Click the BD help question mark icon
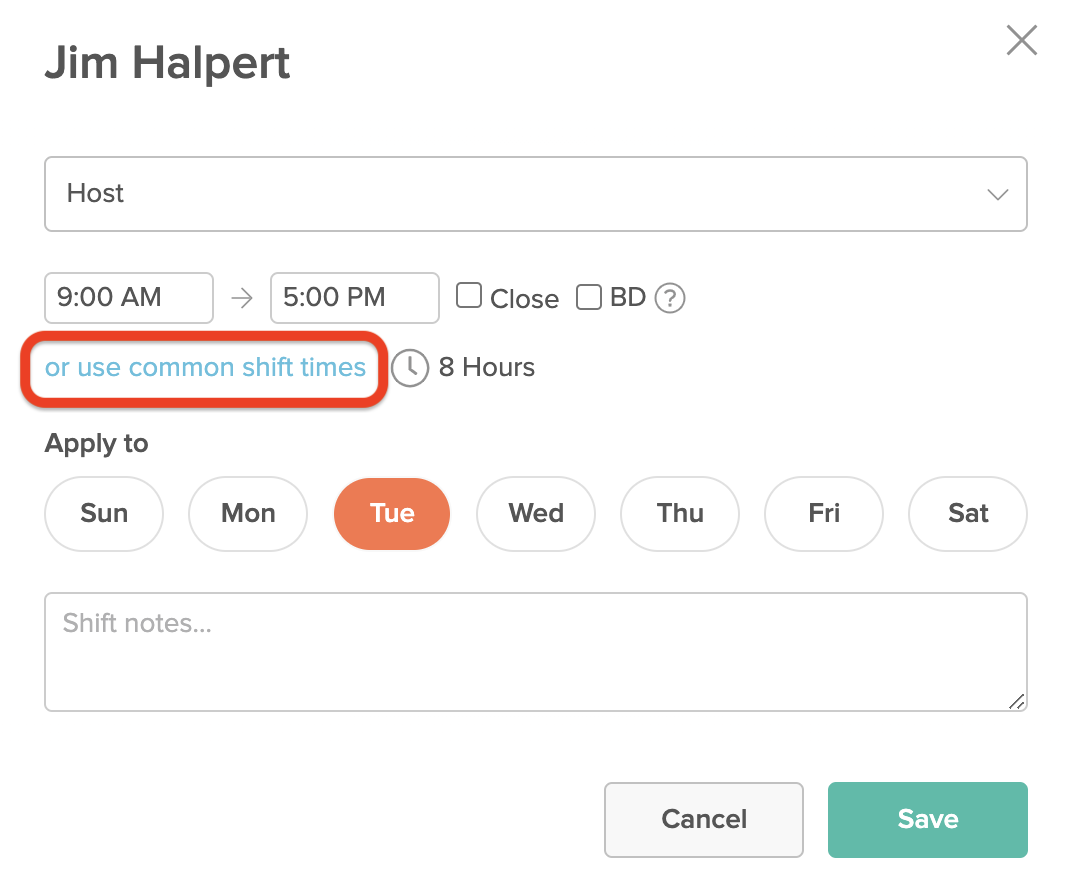This screenshot has width=1066, height=876. pos(669,298)
